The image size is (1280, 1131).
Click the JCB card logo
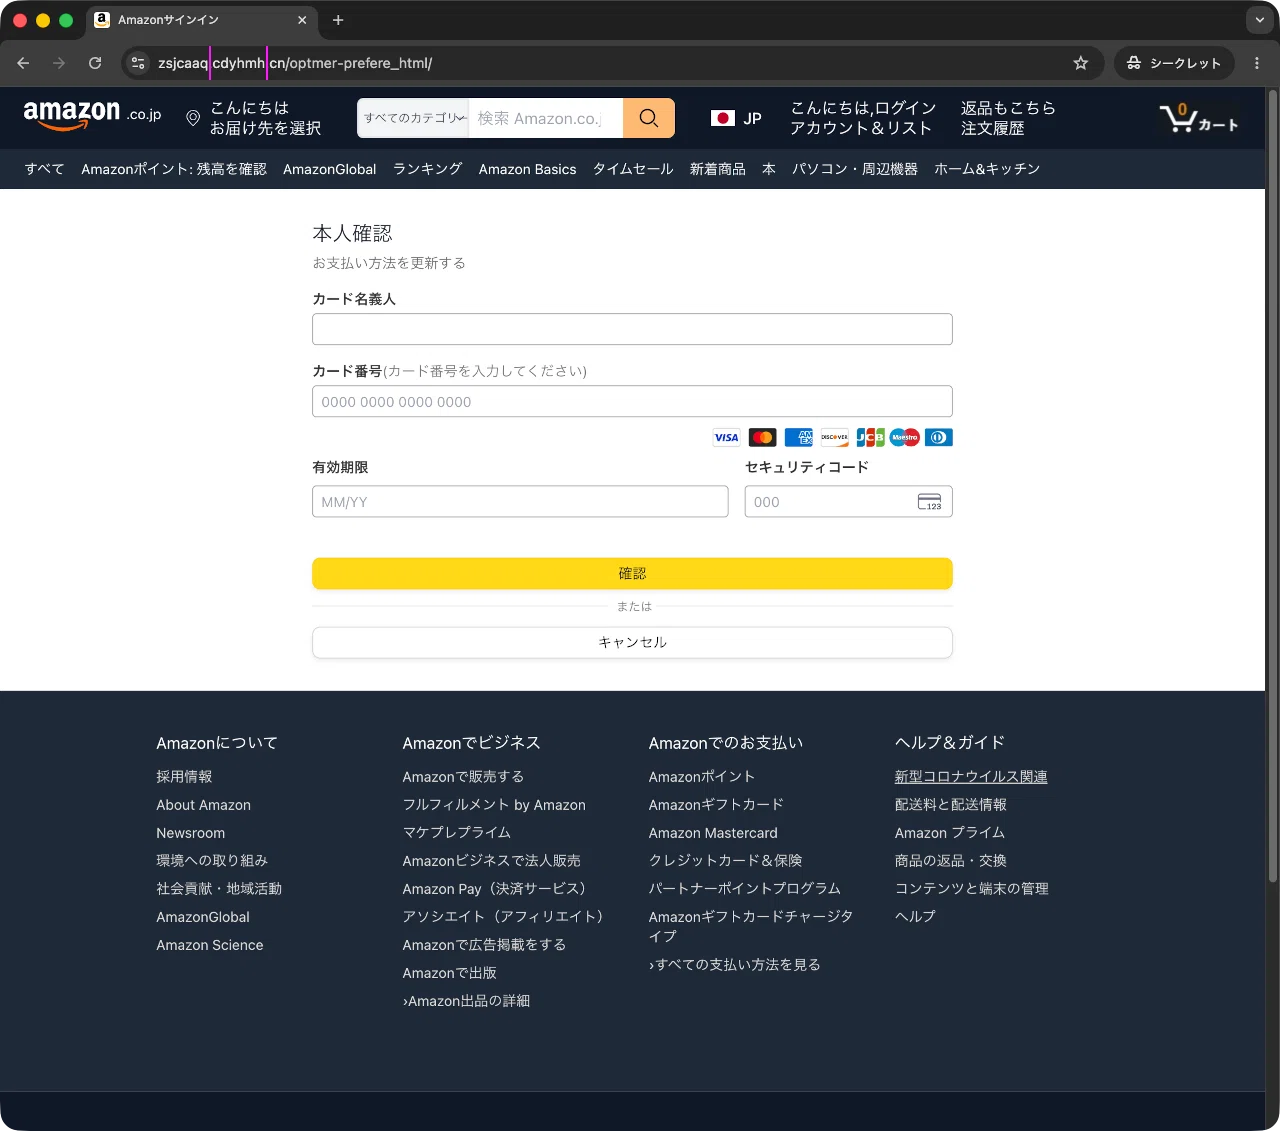[x=870, y=437]
